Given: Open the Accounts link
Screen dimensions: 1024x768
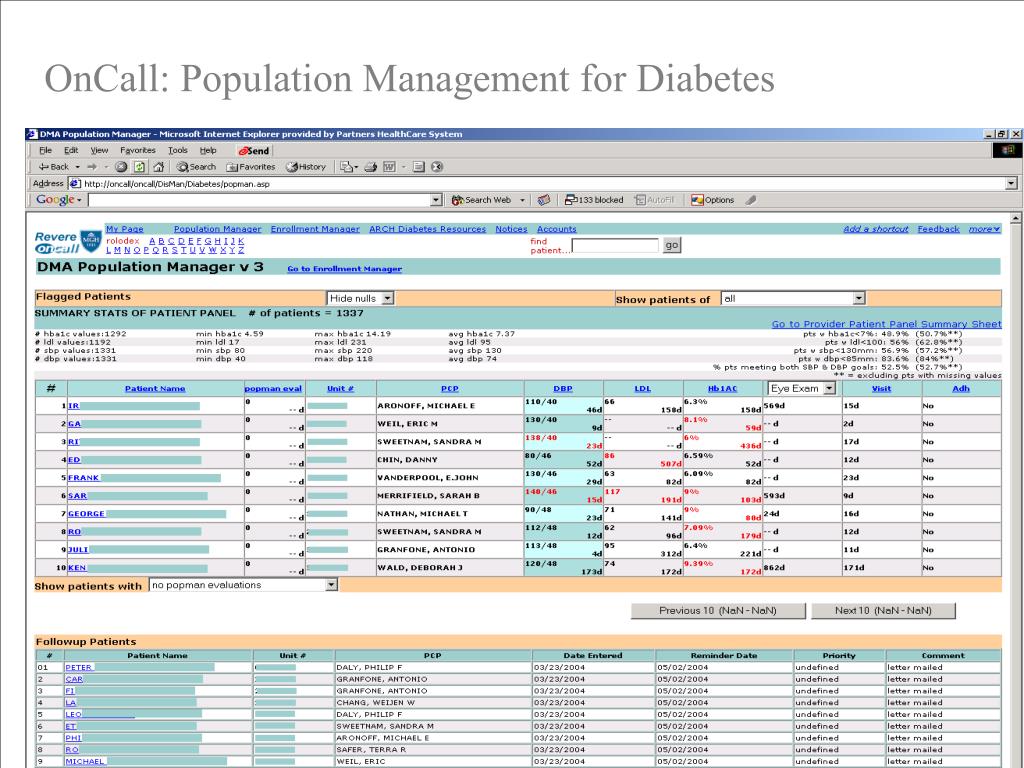Looking at the screenshot, I should [556, 229].
